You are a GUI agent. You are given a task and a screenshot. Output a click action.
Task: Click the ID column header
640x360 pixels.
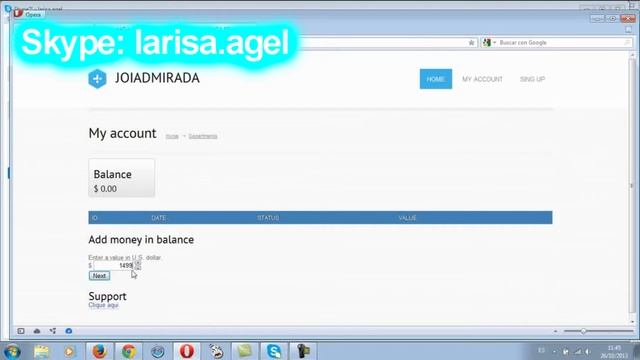tap(95, 218)
